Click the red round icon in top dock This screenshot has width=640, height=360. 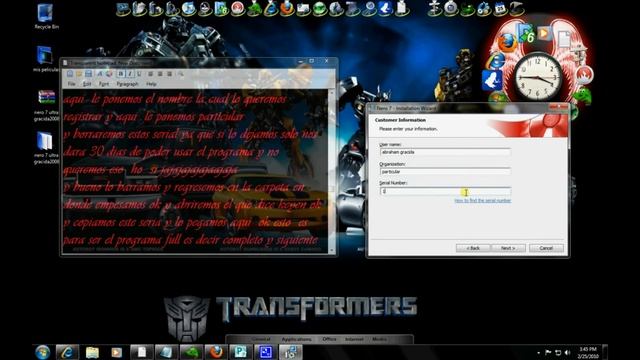click(238, 9)
